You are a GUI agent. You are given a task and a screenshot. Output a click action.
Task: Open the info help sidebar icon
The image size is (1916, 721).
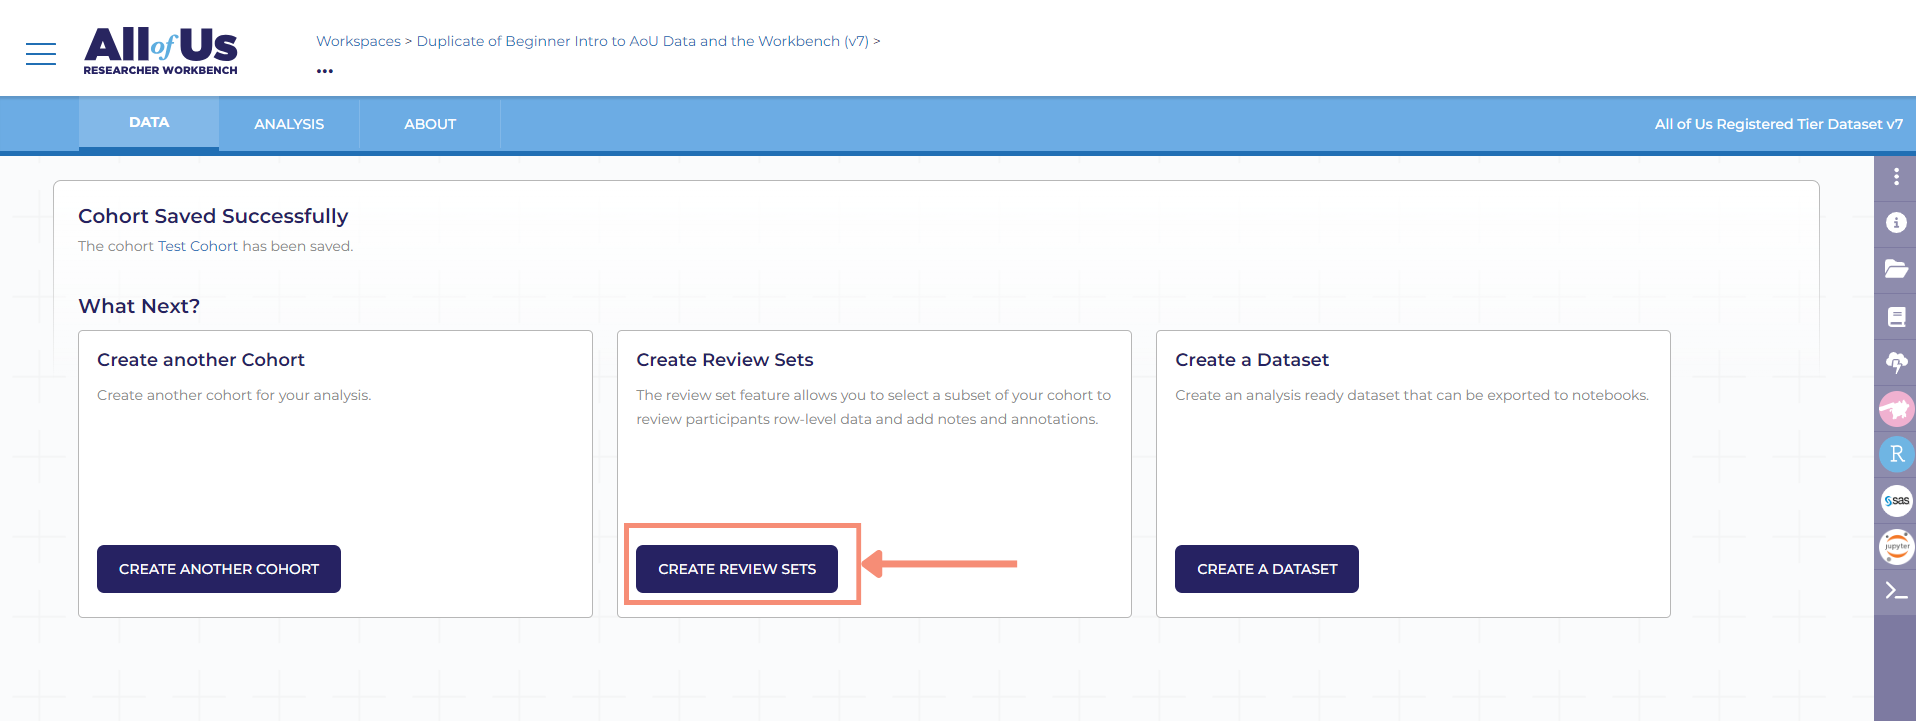(1896, 223)
